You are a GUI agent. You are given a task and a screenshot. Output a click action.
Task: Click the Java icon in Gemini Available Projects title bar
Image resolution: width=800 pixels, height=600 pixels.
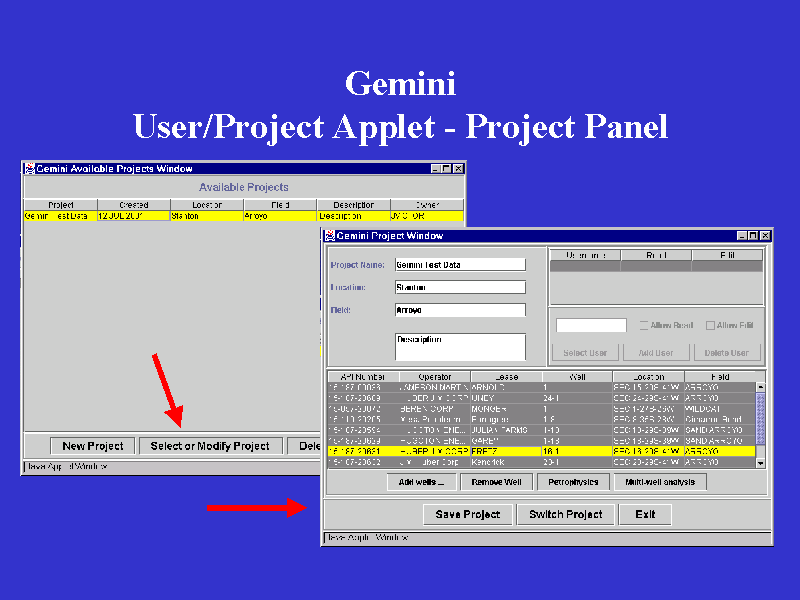[30, 168]
